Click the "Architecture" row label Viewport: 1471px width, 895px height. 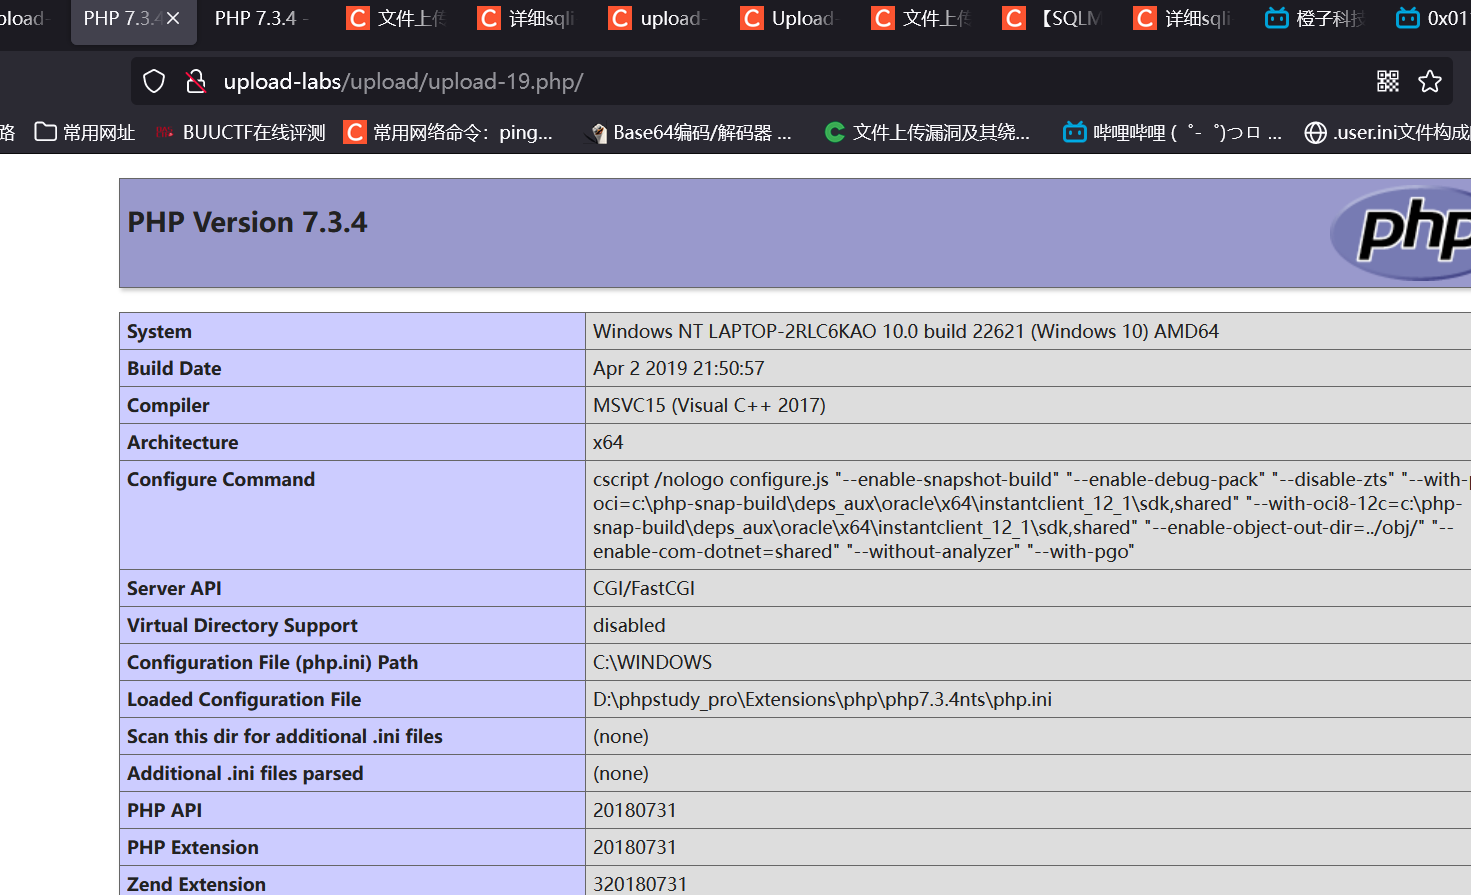point(183,442)
